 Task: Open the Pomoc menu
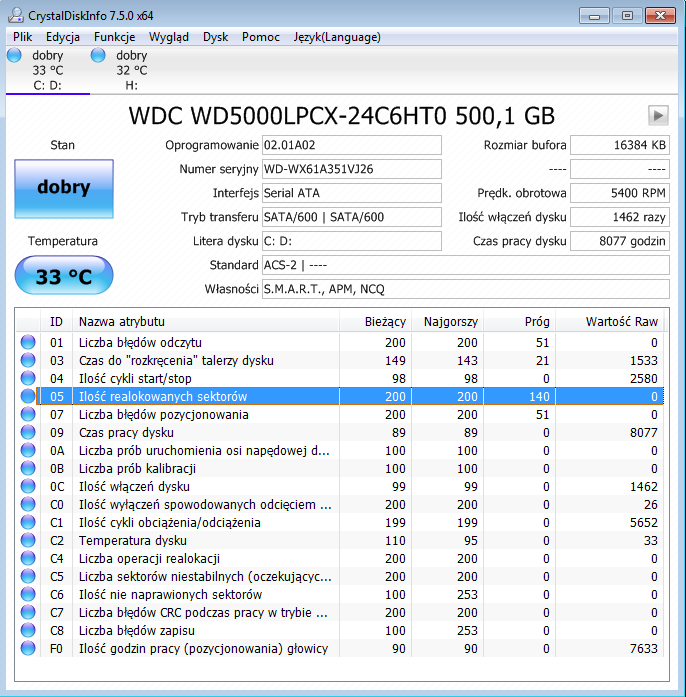261,37
